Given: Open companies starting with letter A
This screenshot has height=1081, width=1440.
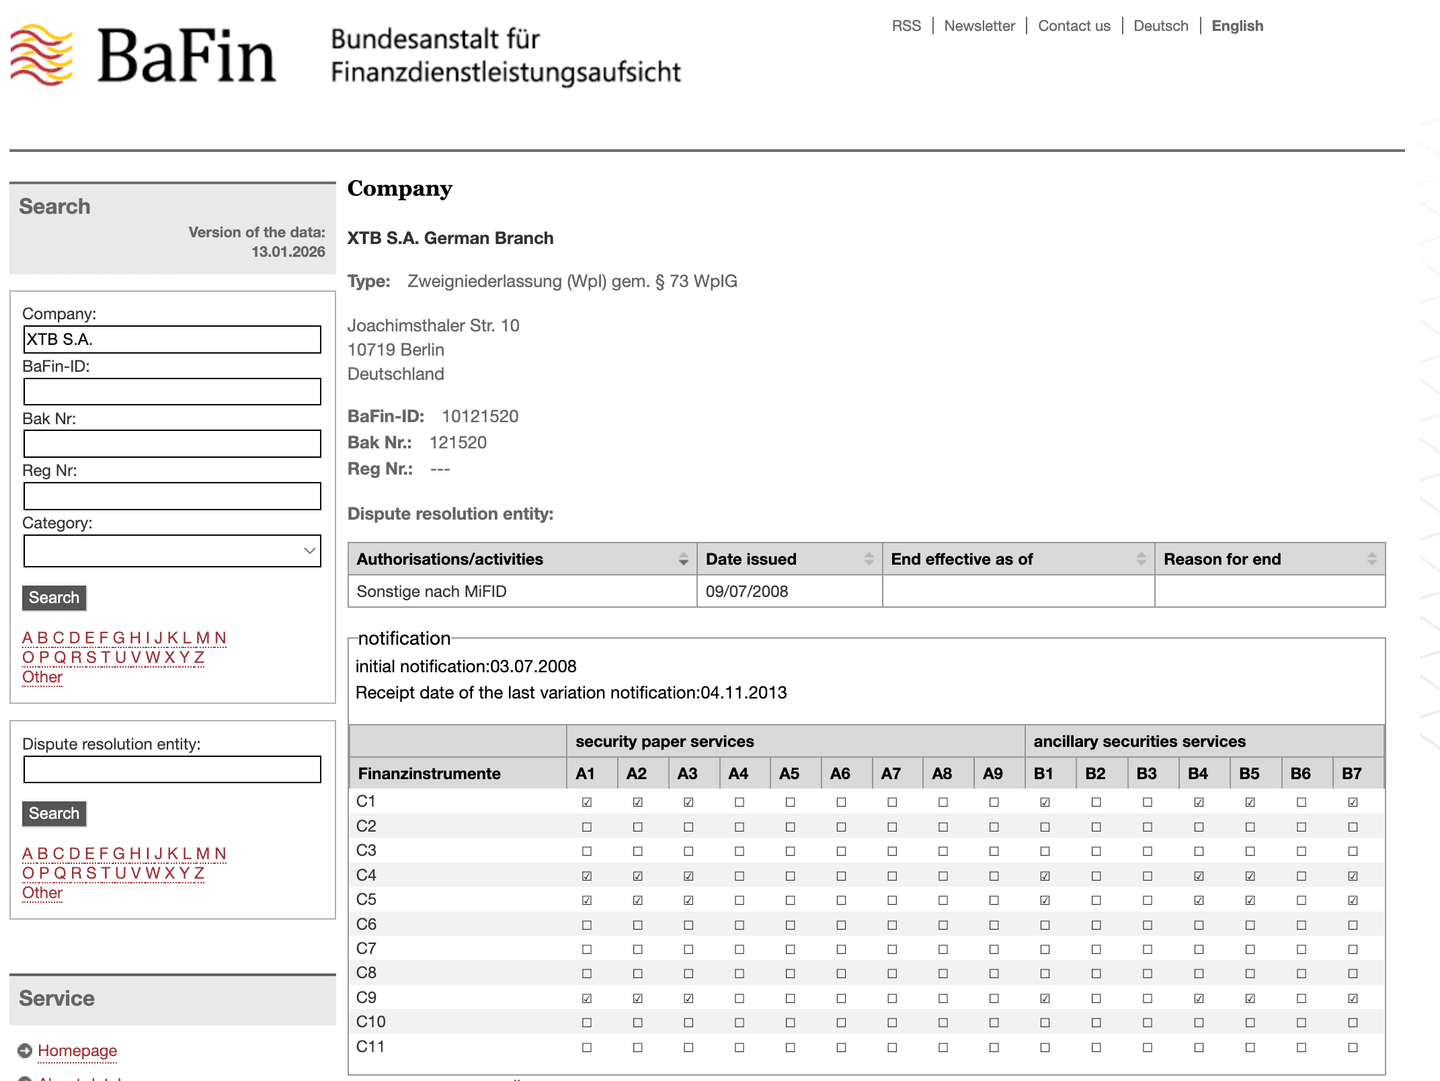Looking at the screenshot, I should click(x=26, y=637).
